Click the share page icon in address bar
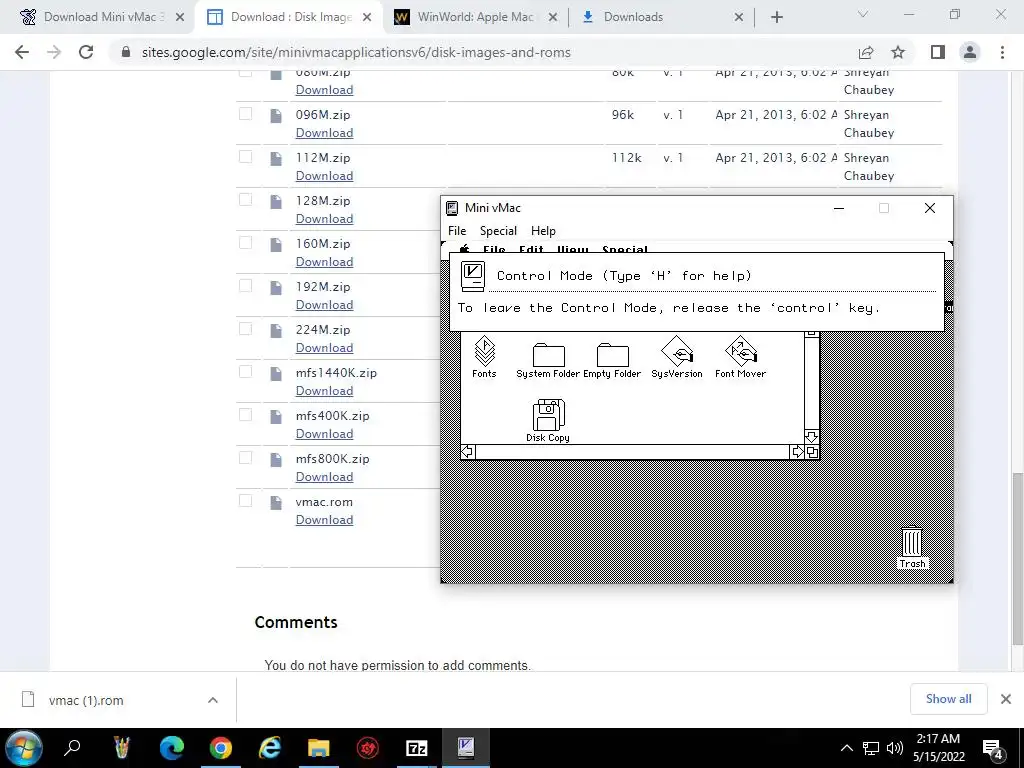 [x=866, y=52]
